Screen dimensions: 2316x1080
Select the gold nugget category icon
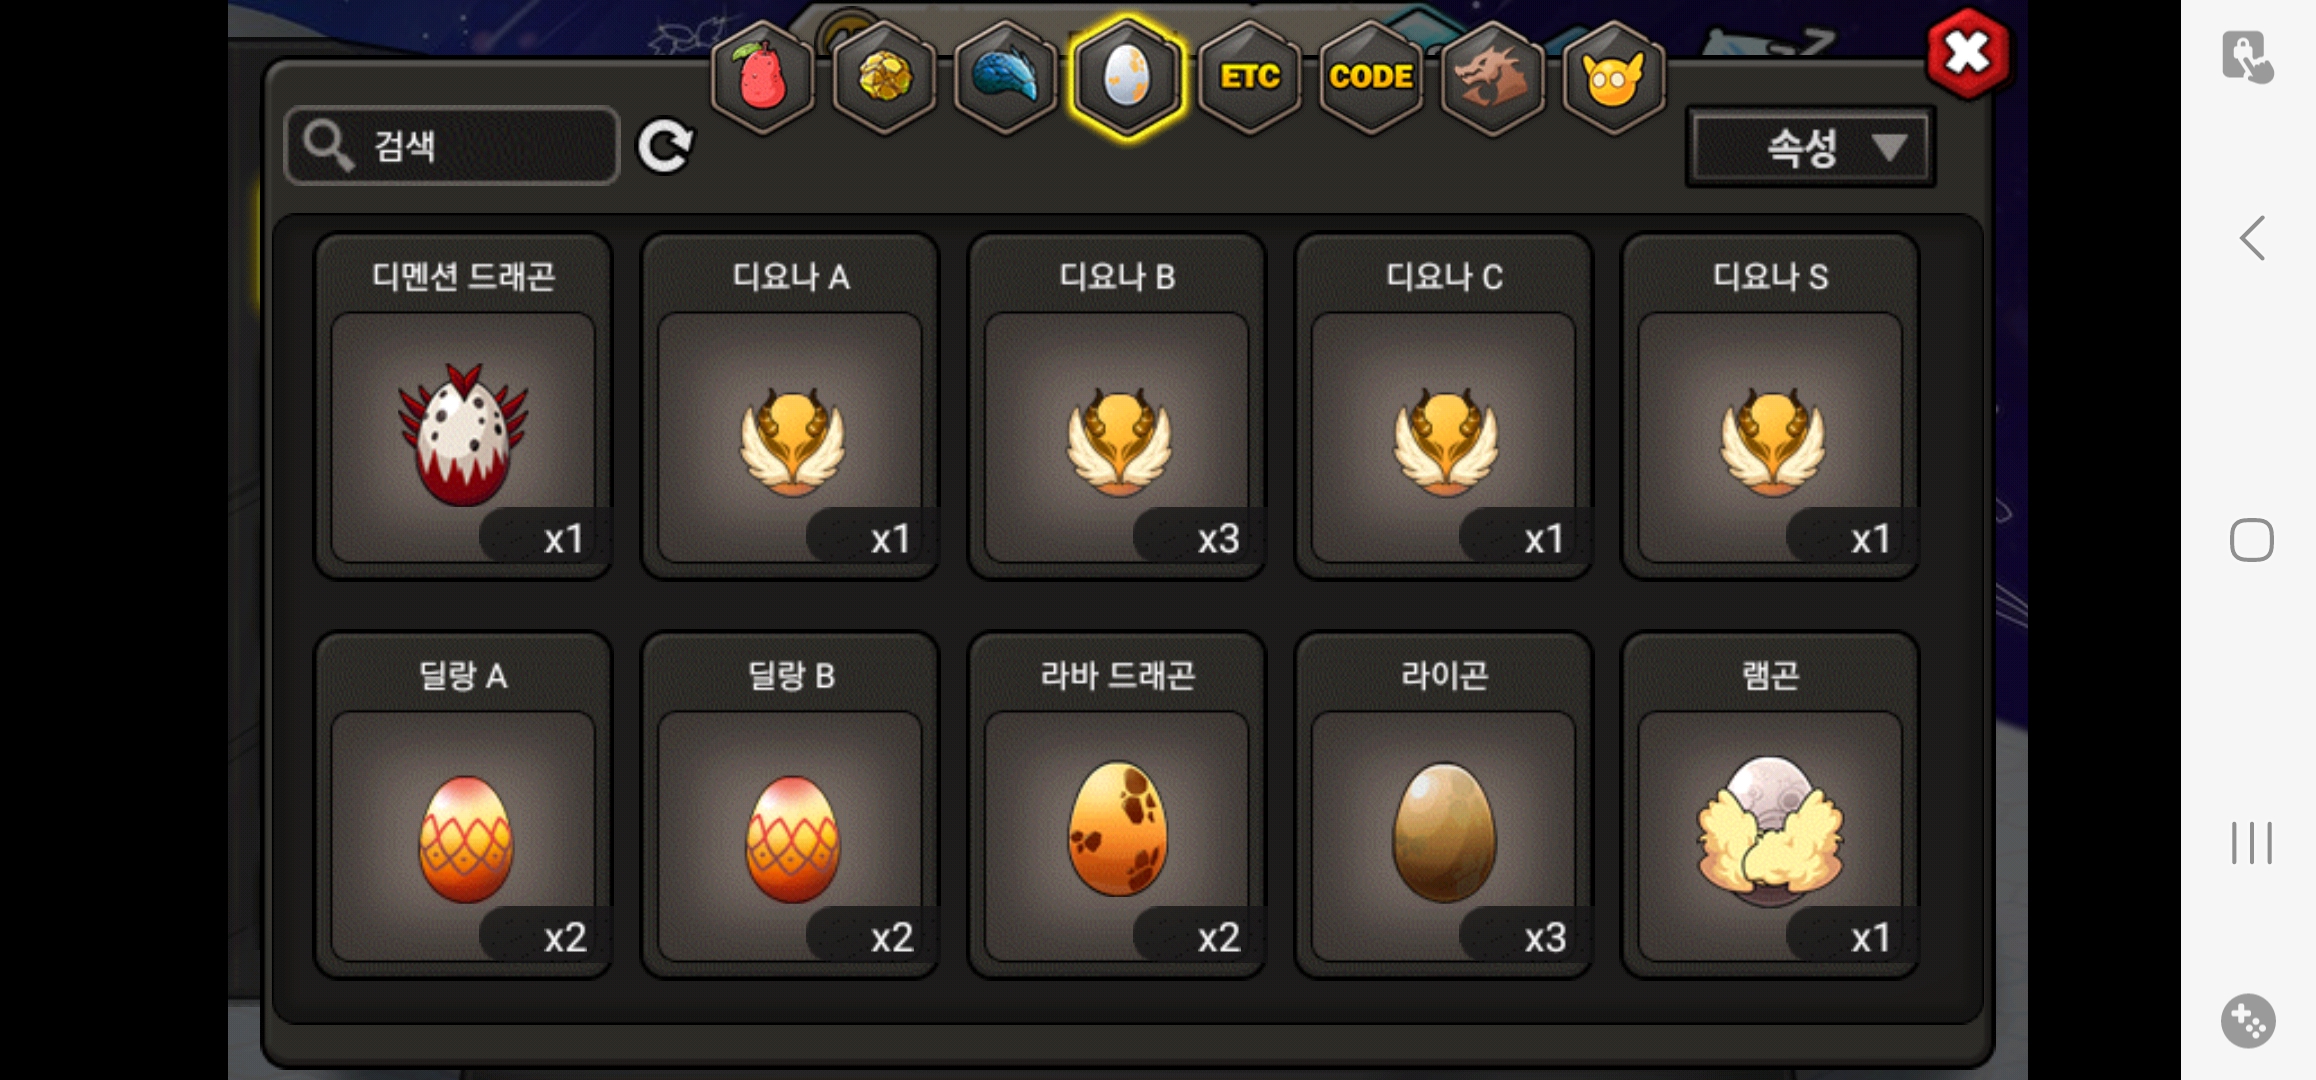[x=885, y=77]
